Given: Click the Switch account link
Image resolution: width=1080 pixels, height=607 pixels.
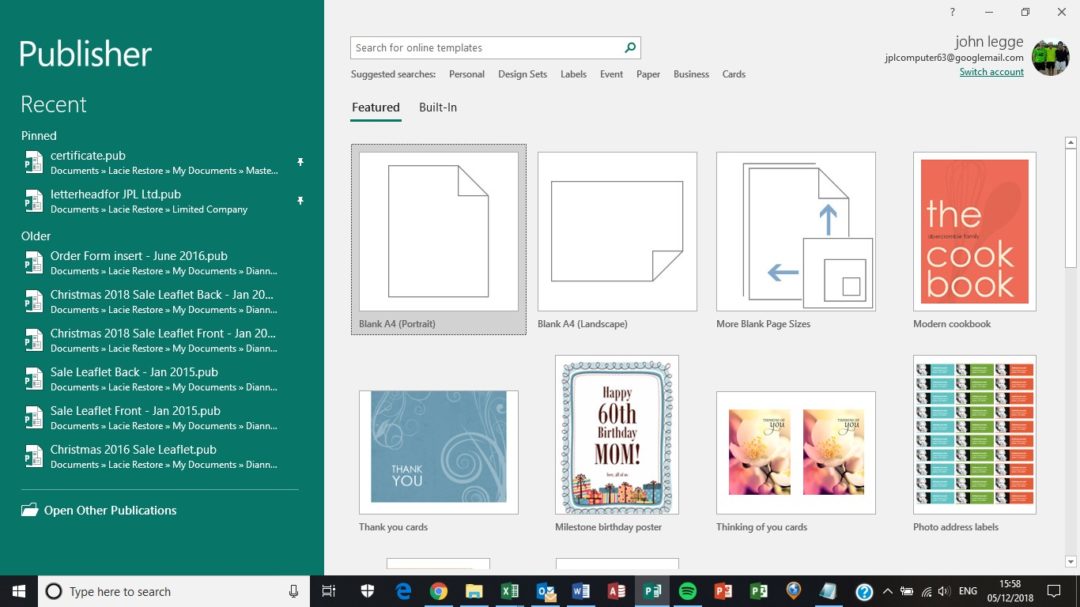Looking at the screenshot, I should (991, 72).
